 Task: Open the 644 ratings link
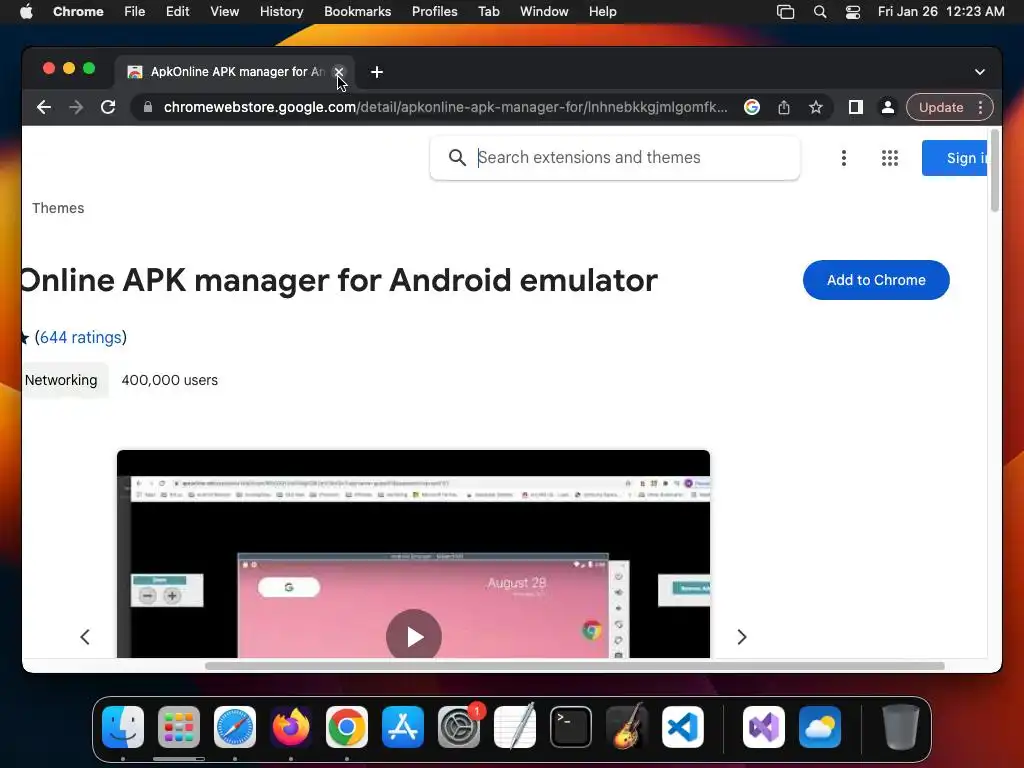(x=81, y=337)
